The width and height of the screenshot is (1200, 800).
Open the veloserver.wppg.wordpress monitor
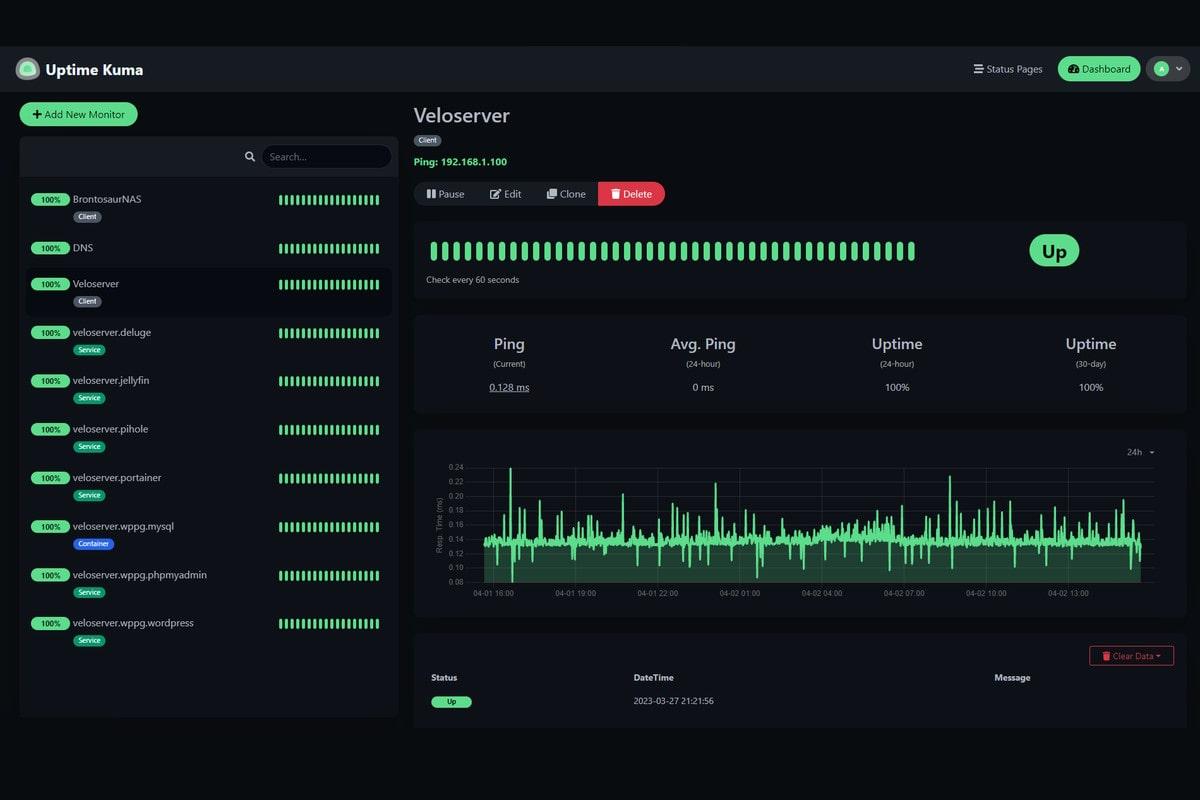tap(208, 631)
